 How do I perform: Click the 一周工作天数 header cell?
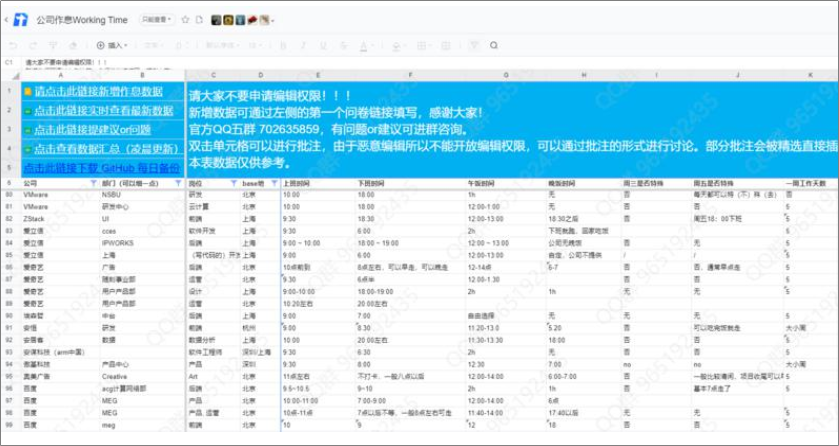pyautogui.click(x=811, y=183)
